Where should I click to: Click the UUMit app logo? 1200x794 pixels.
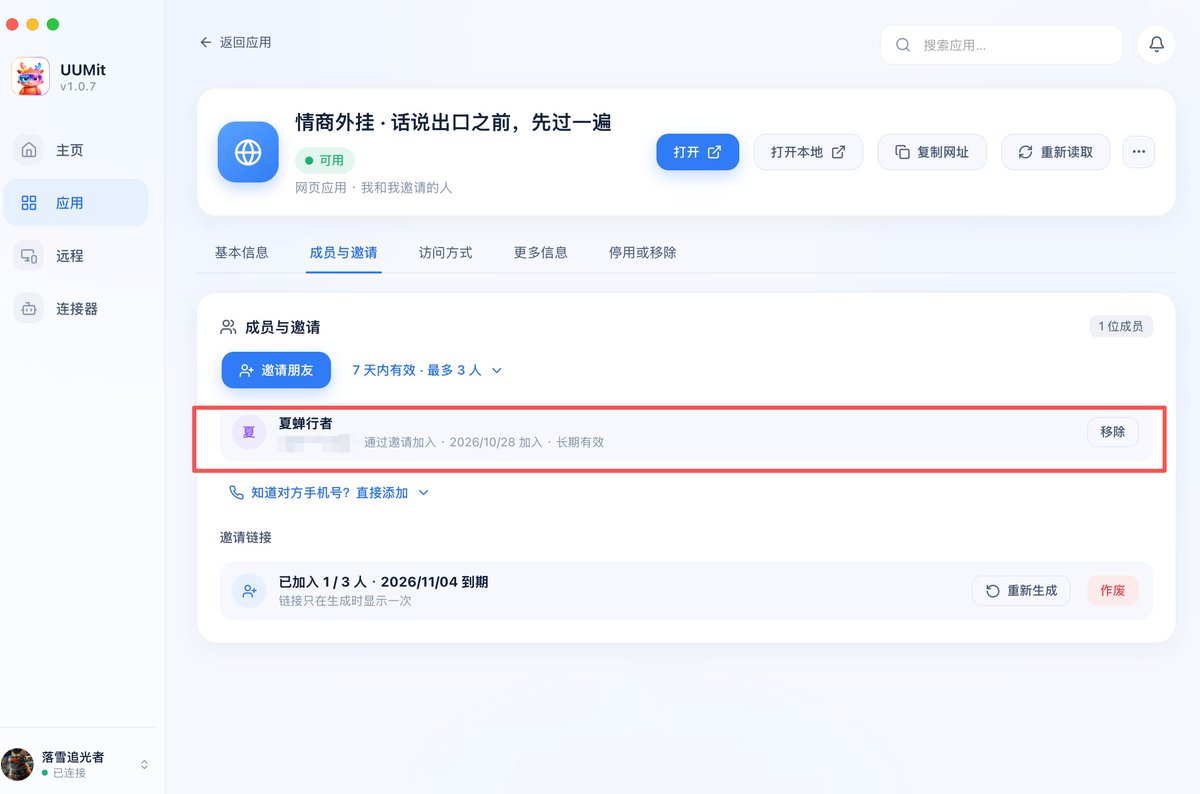30,77
